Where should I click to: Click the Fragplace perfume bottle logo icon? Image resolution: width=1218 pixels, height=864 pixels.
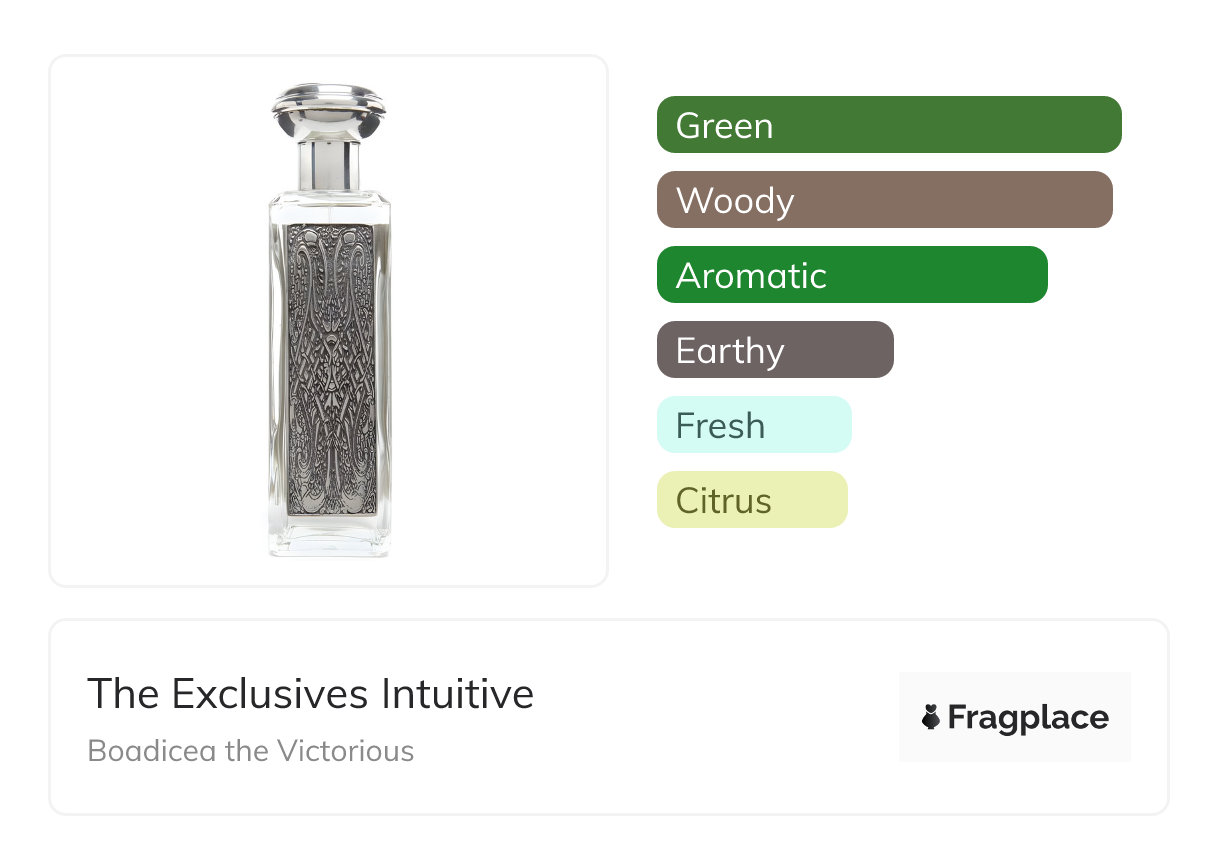(931, 717)
